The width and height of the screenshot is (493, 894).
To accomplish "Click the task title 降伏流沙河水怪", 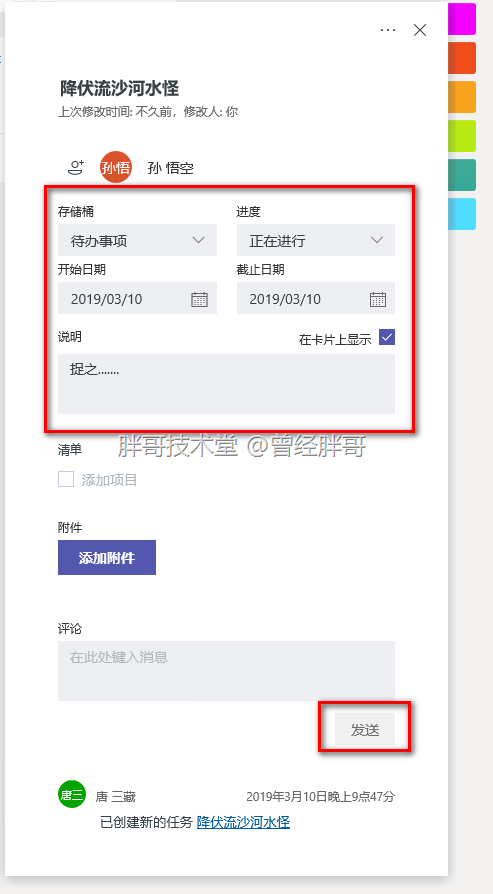I will [x=120, y=88].
